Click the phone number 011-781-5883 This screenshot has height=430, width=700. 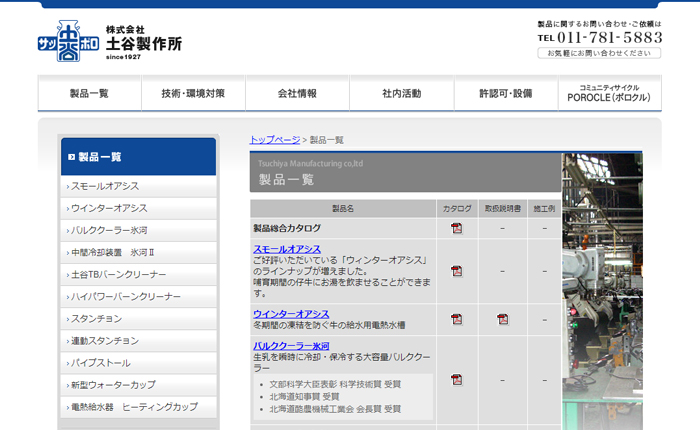(609, 38)
